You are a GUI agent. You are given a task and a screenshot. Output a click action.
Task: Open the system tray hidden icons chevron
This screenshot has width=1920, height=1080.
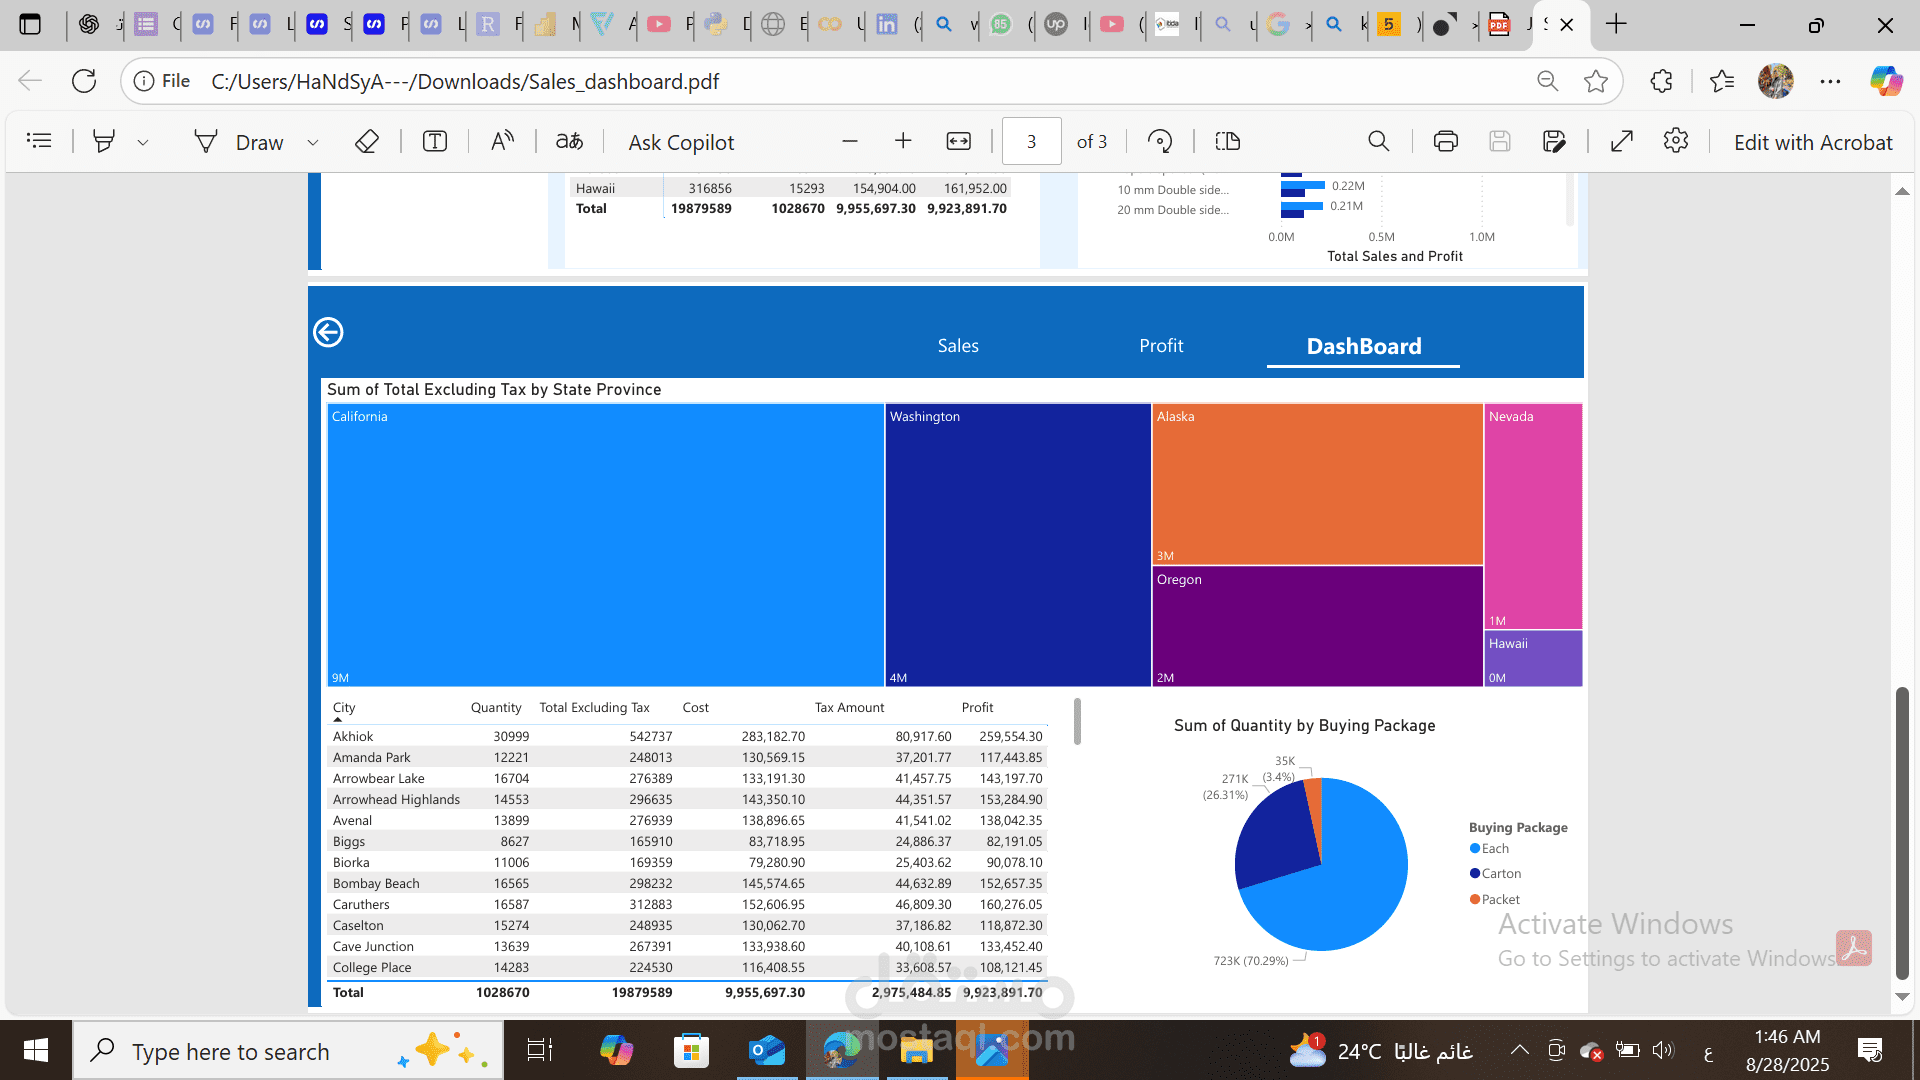(x=1519, y=1050)
